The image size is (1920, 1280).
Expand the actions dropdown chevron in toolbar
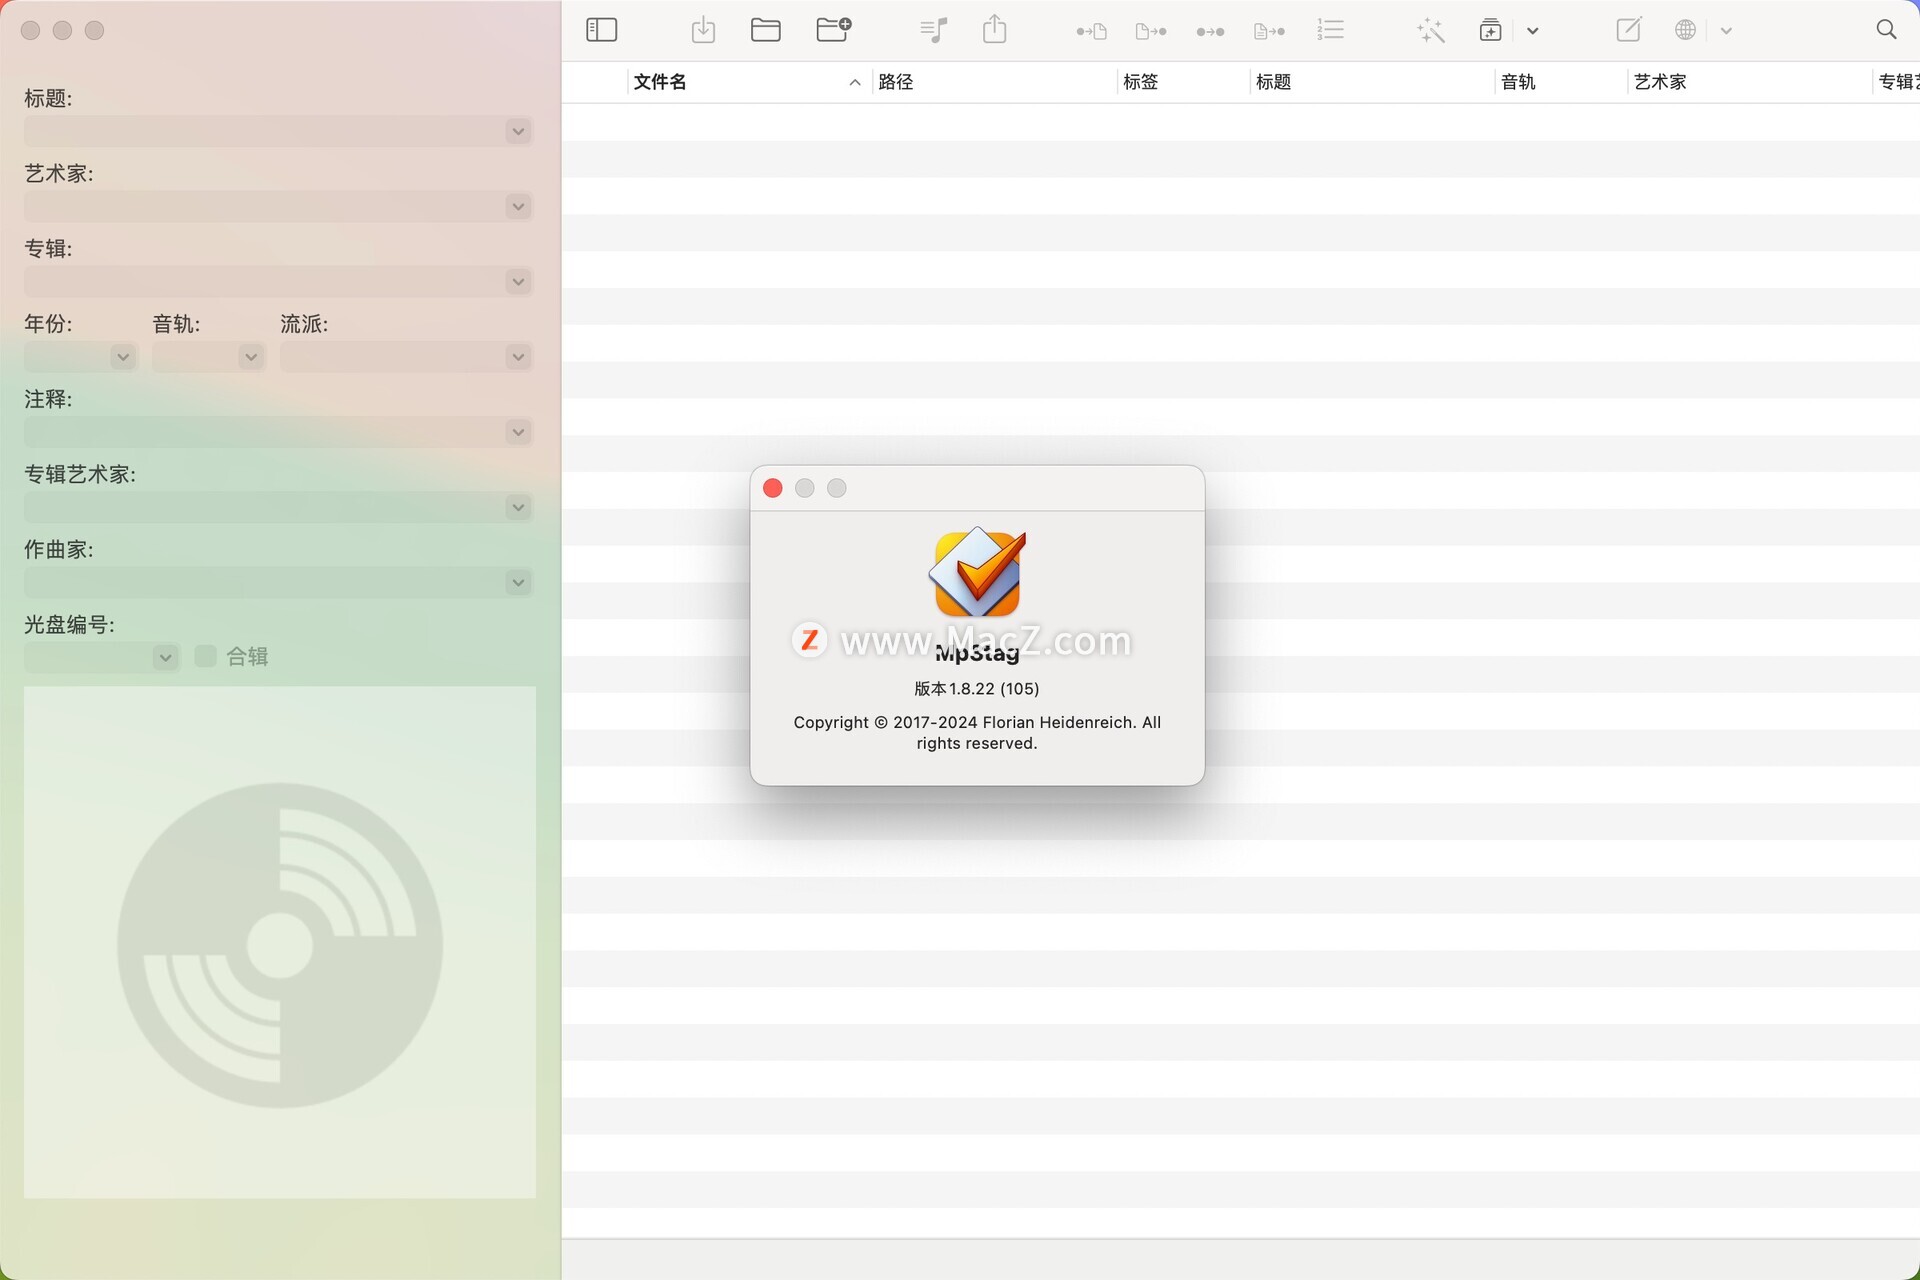tap(1532, 31)
